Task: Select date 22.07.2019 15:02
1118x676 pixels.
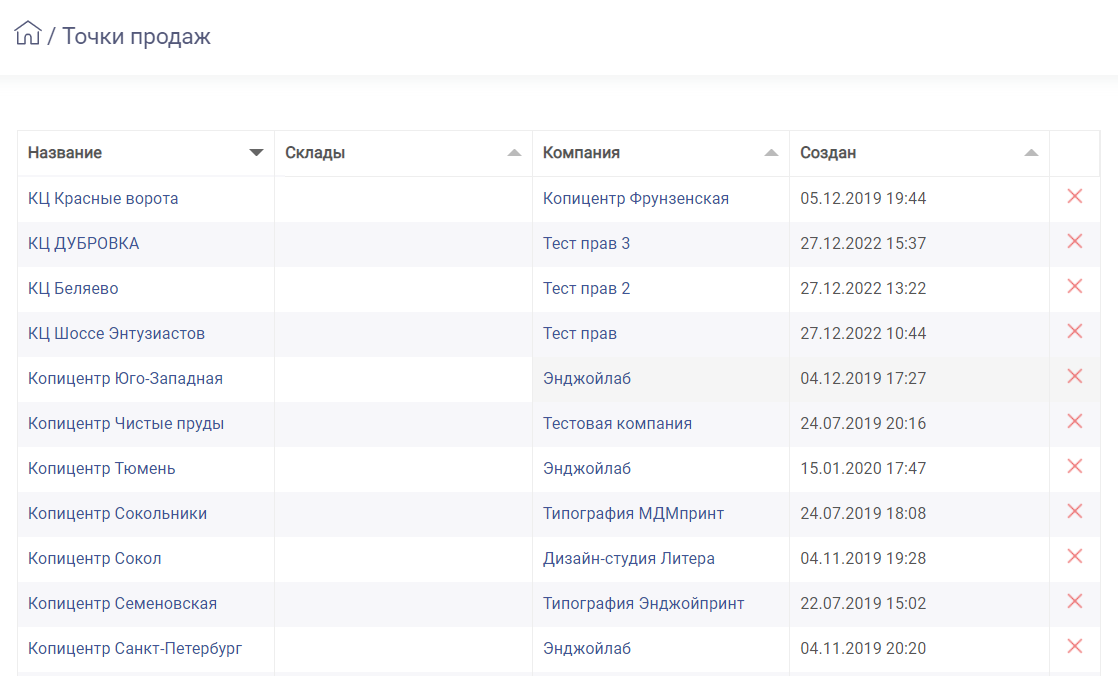Action: pyautogui.click(x=863, y=603)
